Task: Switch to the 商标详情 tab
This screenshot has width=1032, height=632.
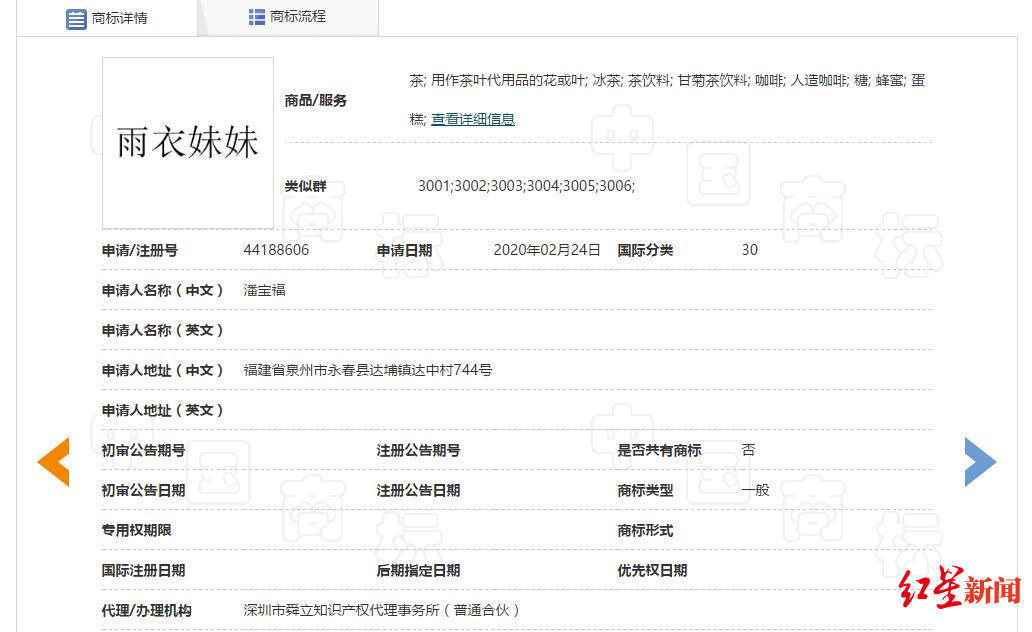Action: coord(116,17)
